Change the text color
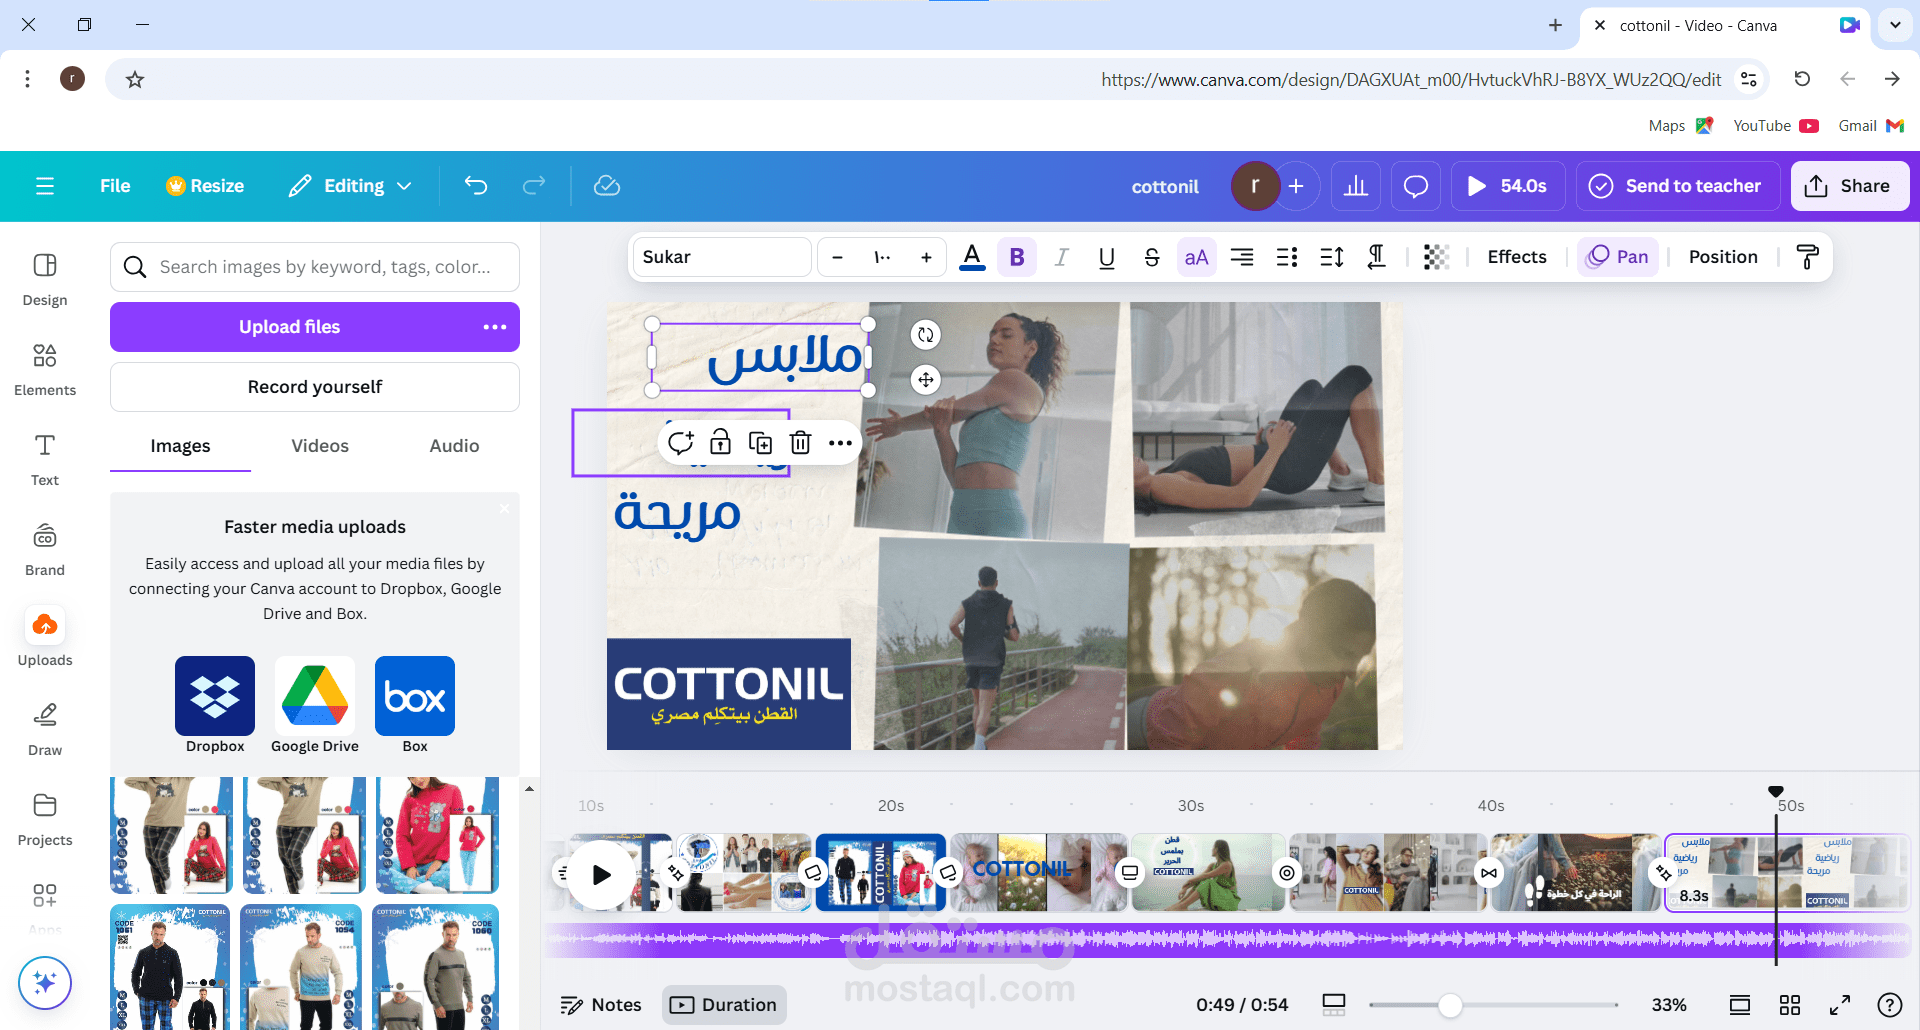The height and width of the screenshot is (1030, 1920). click(972, 257)
